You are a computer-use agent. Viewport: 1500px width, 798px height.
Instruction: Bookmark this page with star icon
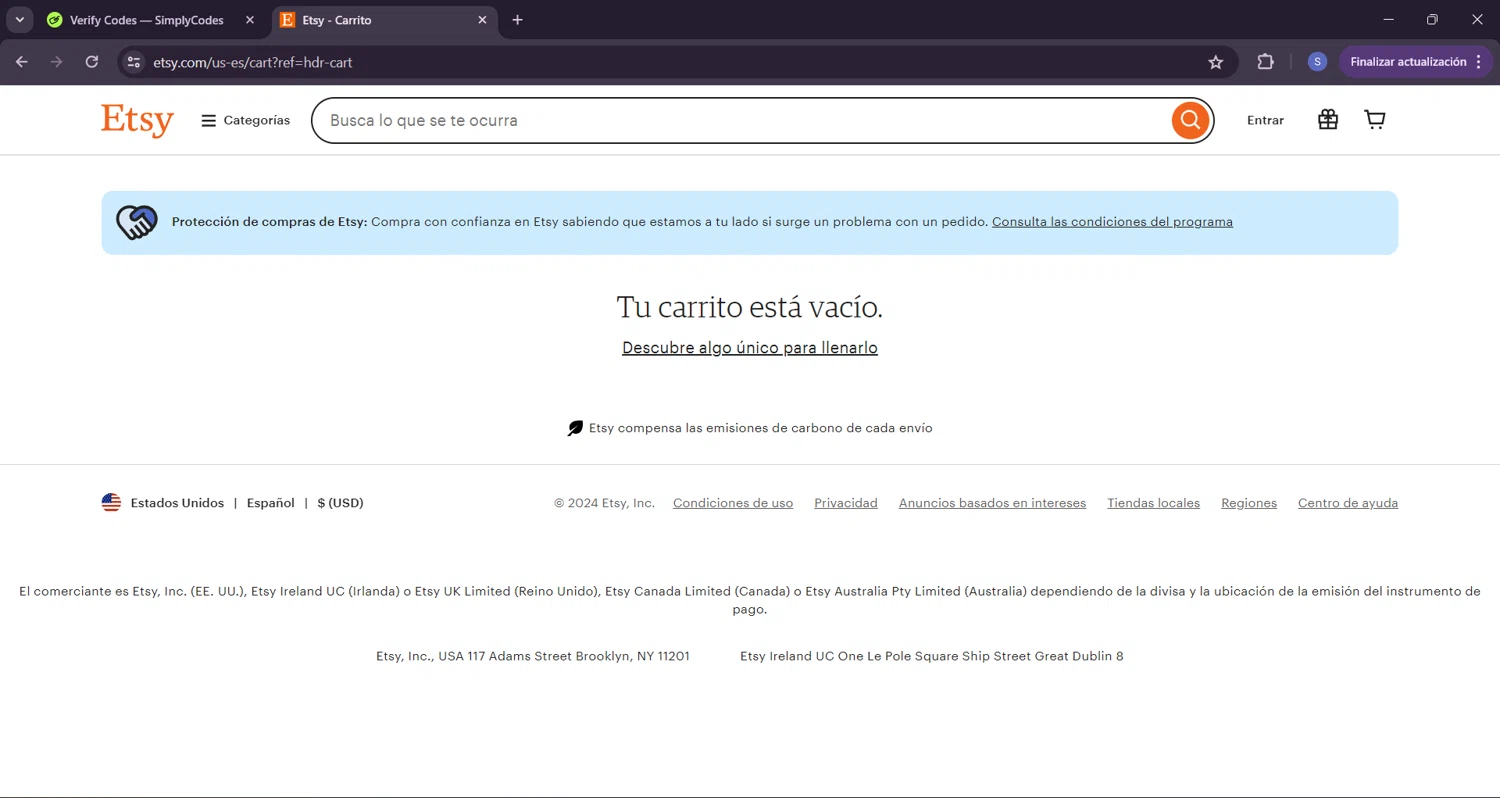[1216, 62]
